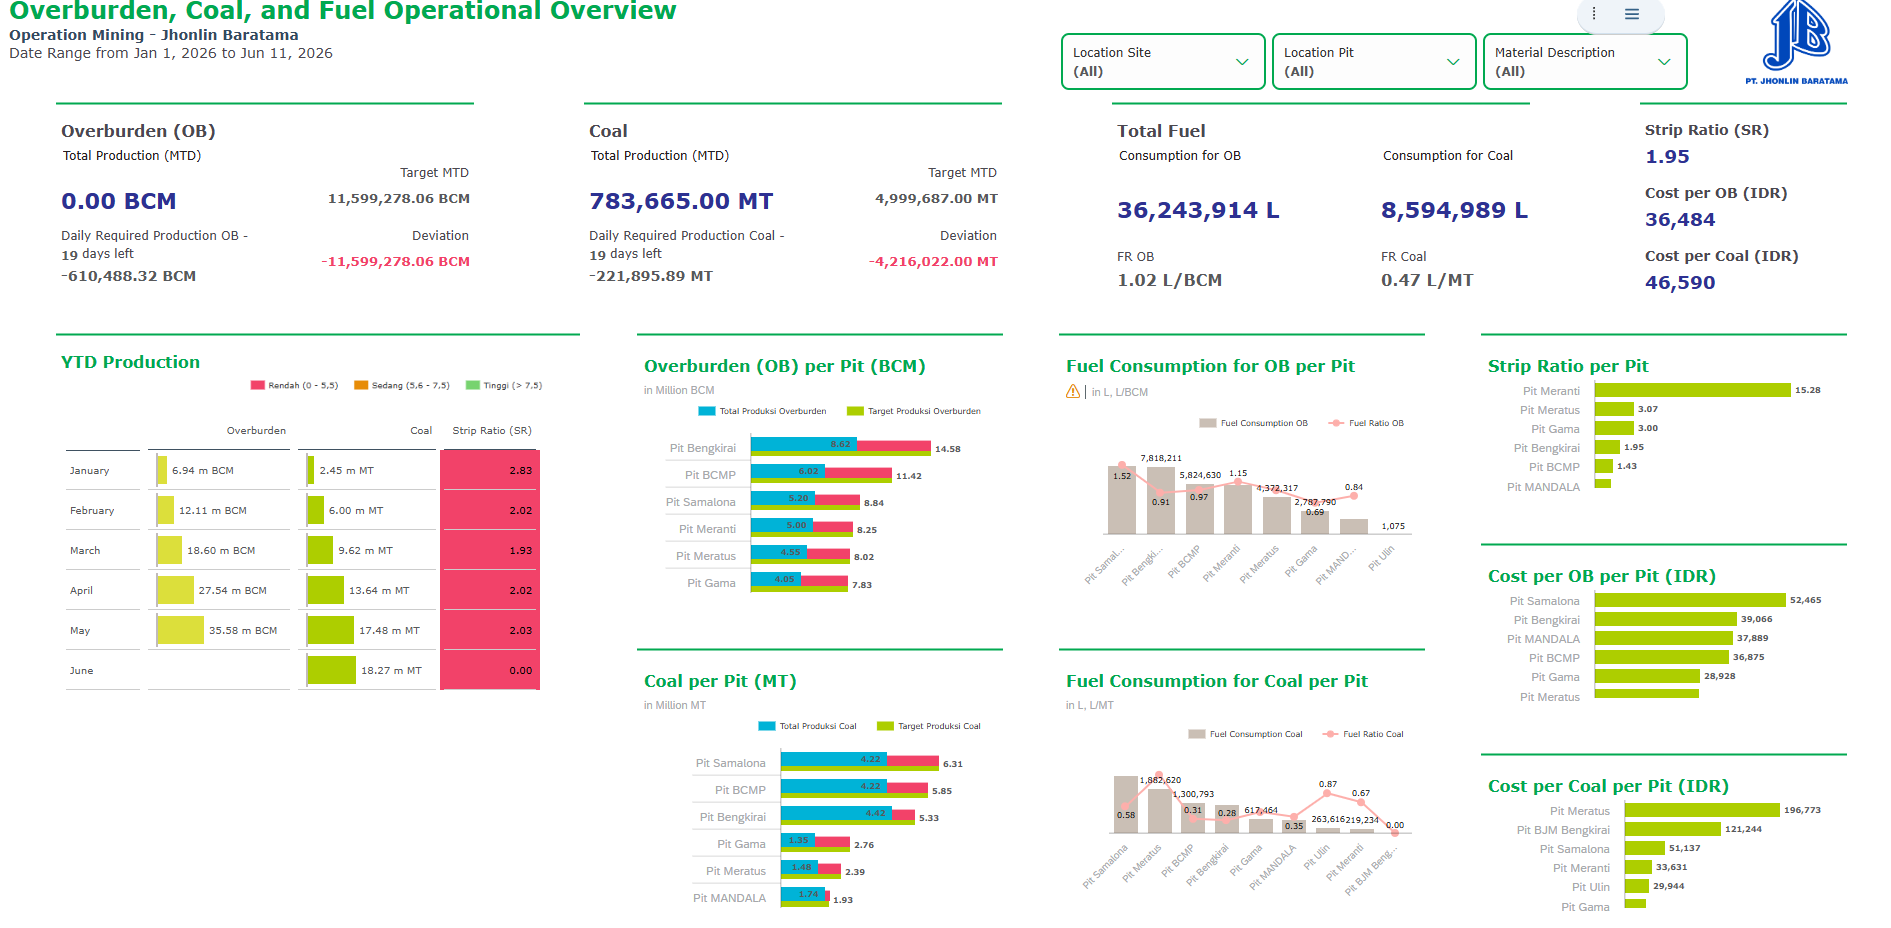This screenshot has width=1891, height=928.
Task: Select the January strip ratio cell 2.83
Action: (x=490, y=470)
